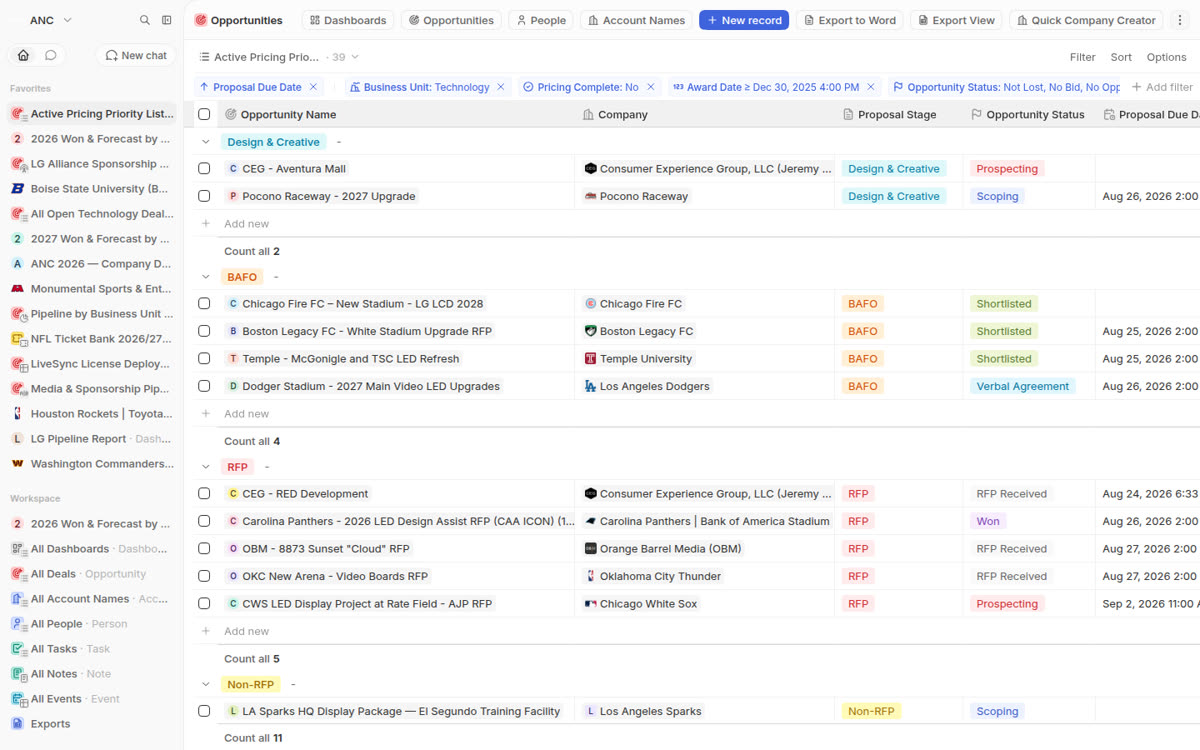The width and height of the screenshot is (1200, 750).
Task: Click the Carolina Panthers logo icon
Action: [590, 521]
